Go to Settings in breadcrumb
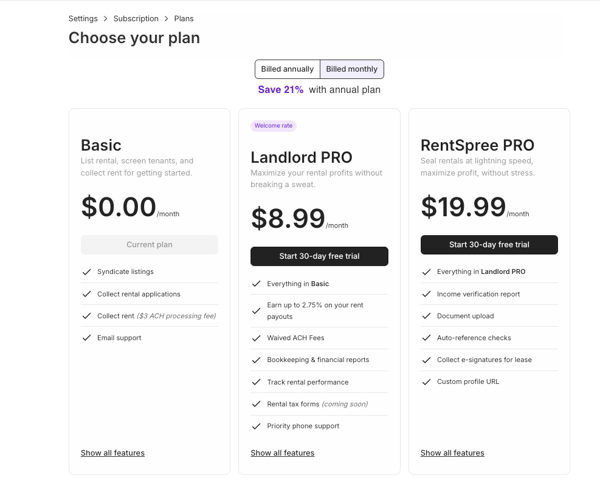Viewport: 600px width, 486px height. pyautogui.click(x=83, y=18)
